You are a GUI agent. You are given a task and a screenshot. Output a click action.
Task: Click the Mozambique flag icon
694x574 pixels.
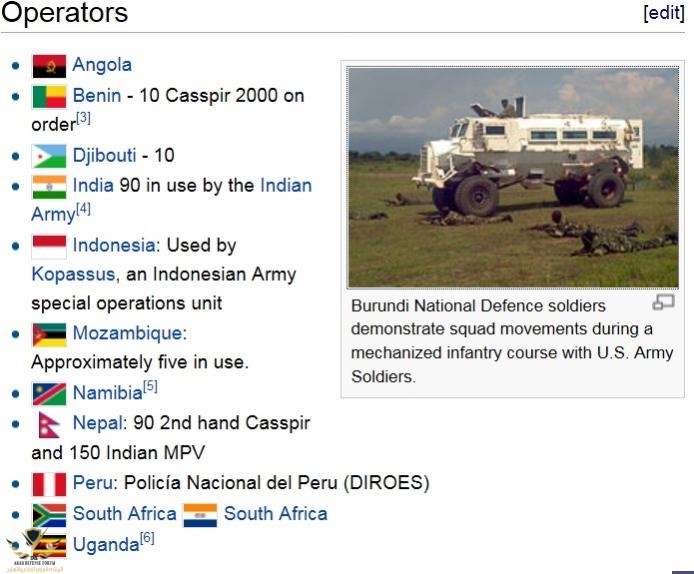click(x=49, y=334)
